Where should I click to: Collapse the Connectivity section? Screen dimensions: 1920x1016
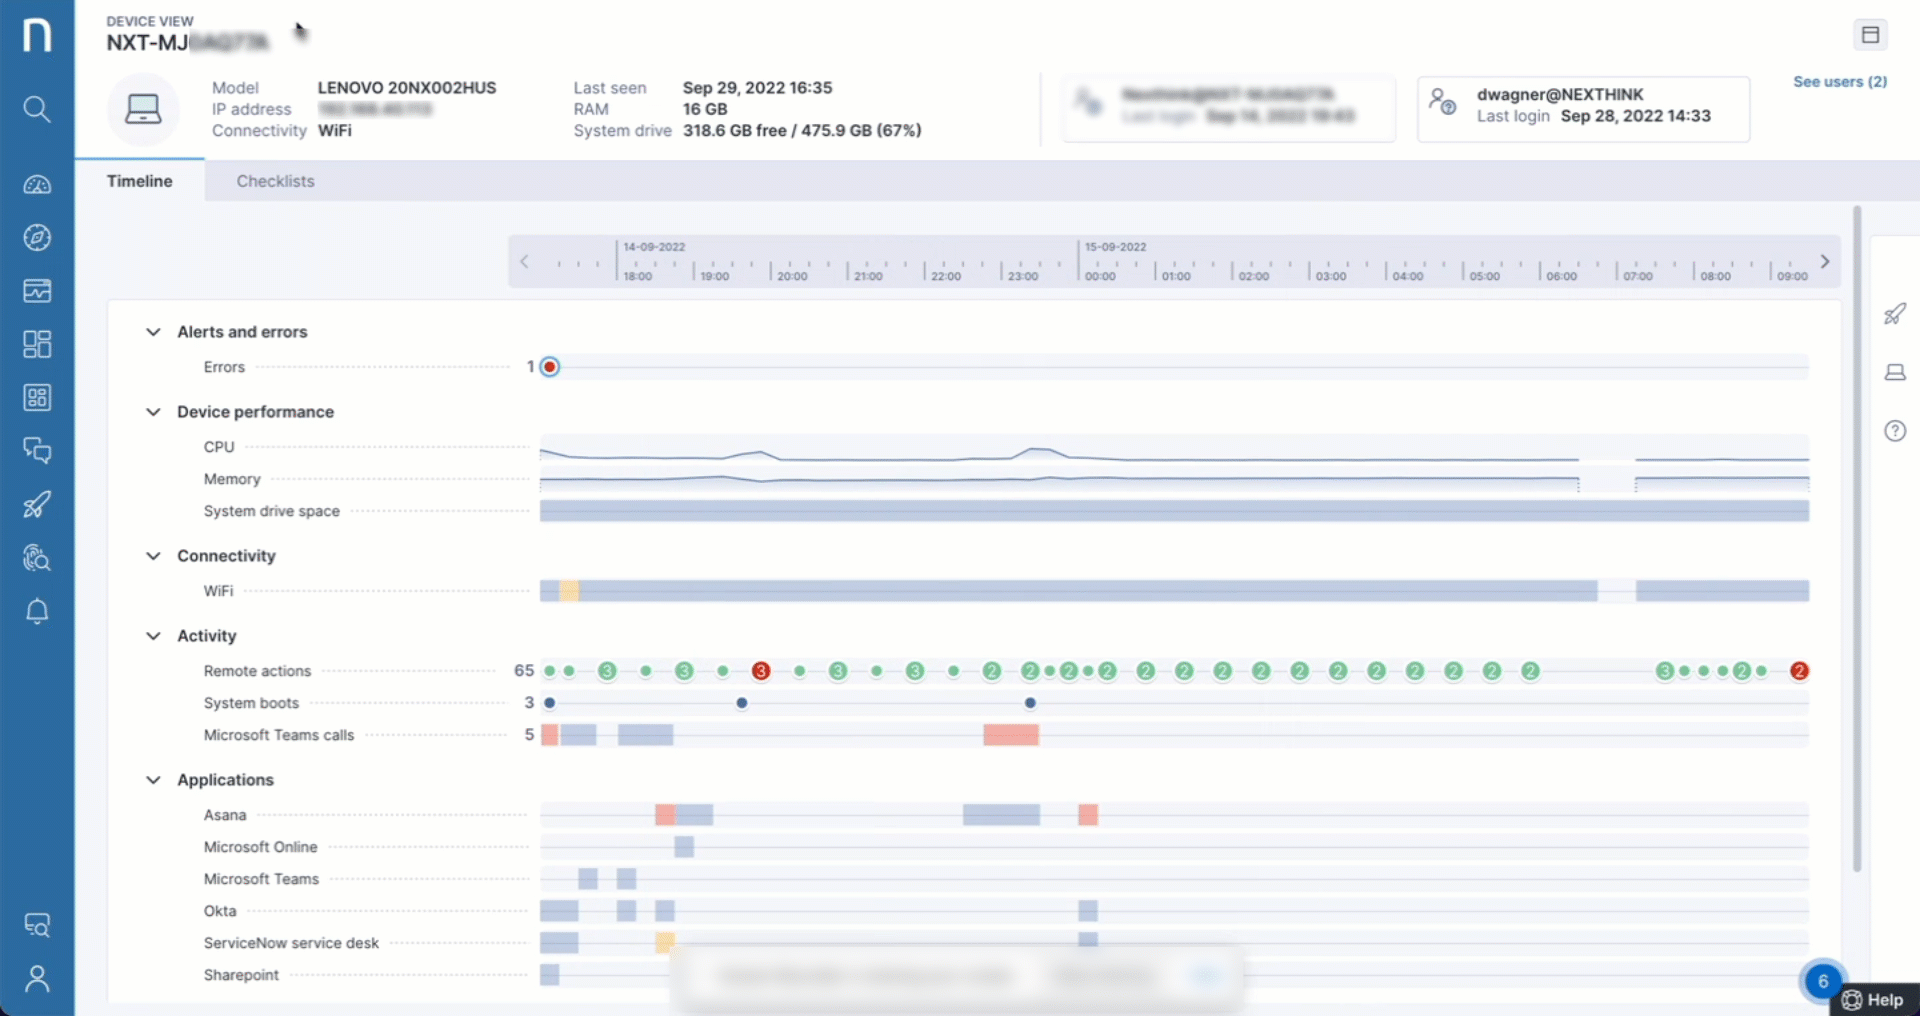pyautogui.click(x=153, y=556)
